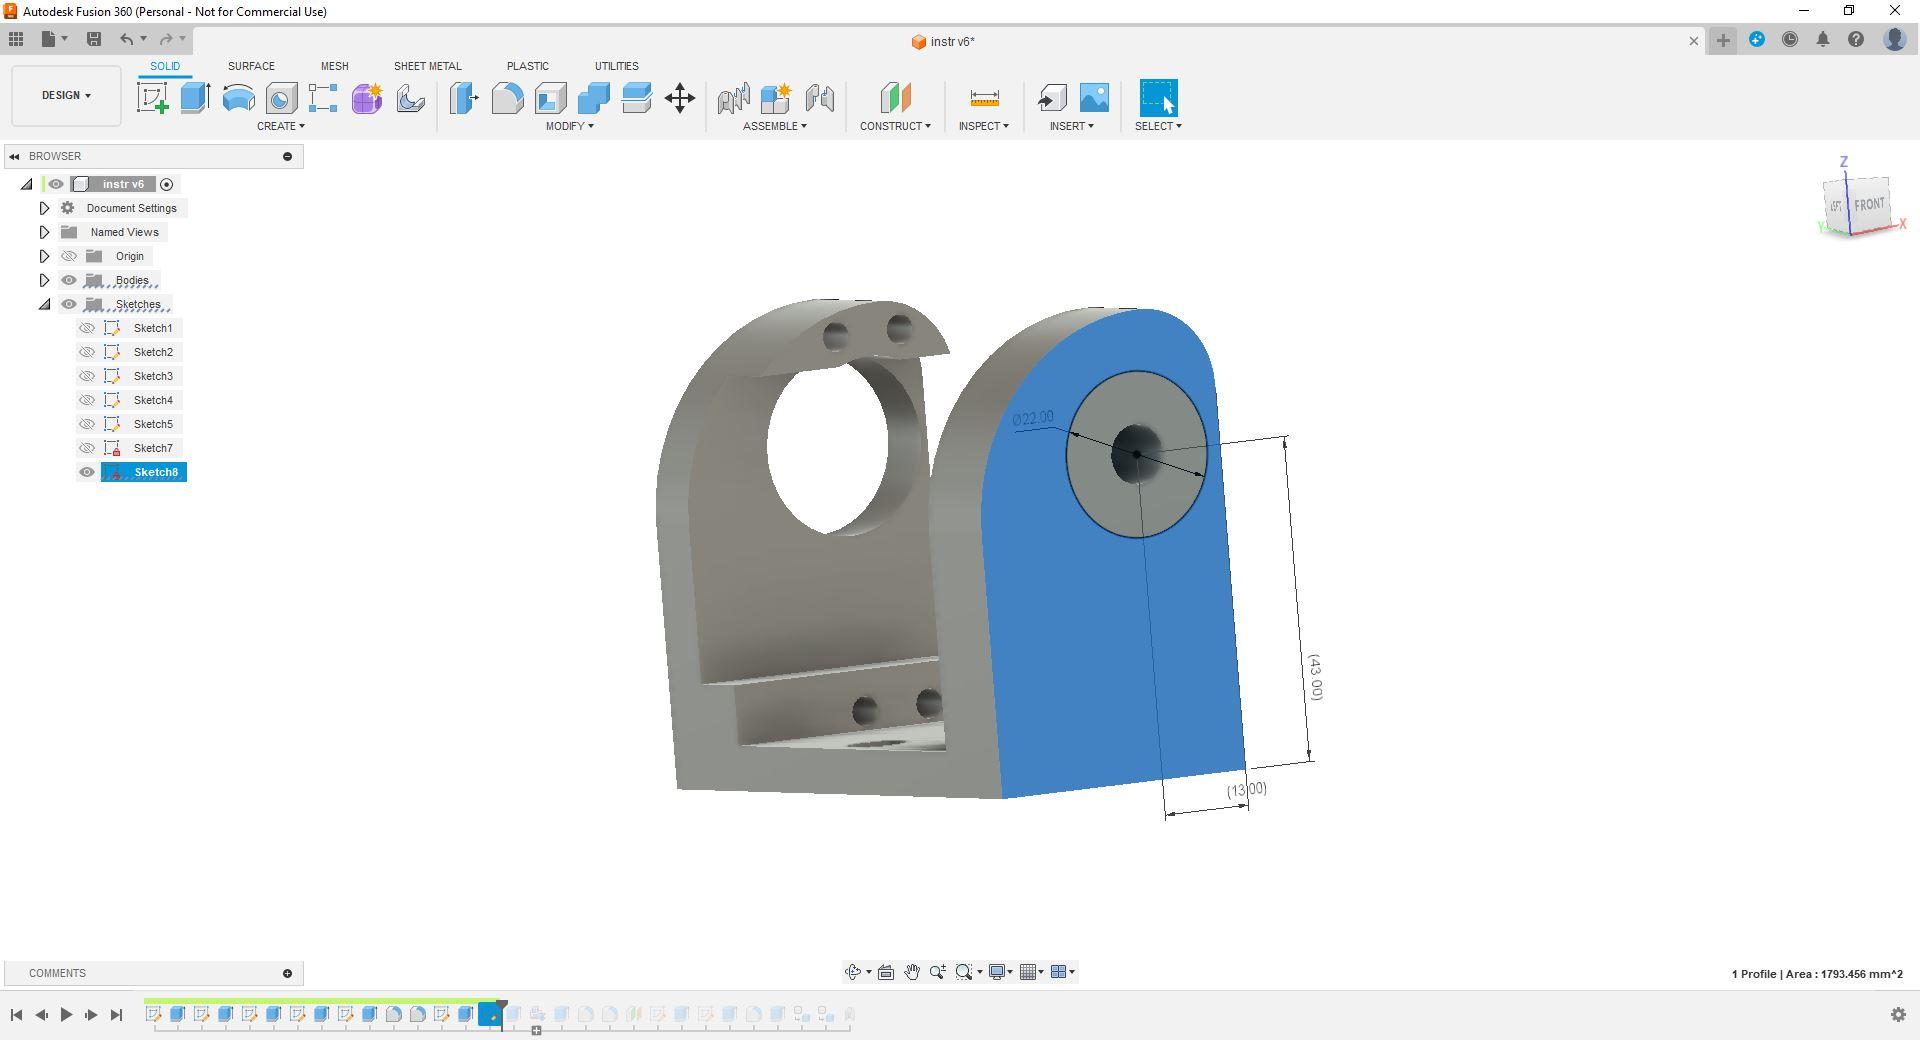Viewport: 1920px width, 1040px height.
Task: Open the Help question mark
Action: coord(1856,40)
